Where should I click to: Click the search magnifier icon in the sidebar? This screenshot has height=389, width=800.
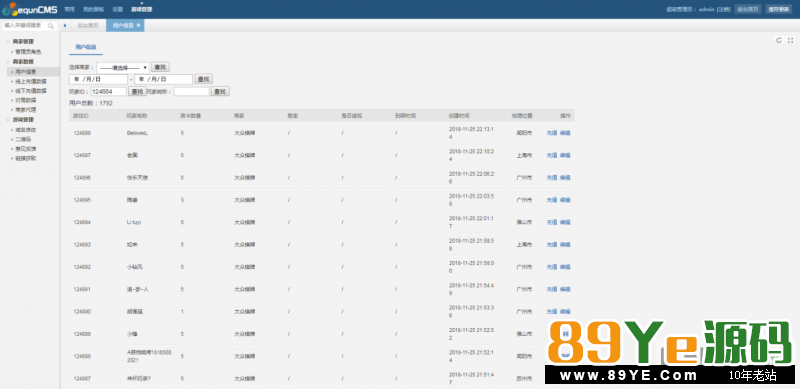click(x=51, y=26)
